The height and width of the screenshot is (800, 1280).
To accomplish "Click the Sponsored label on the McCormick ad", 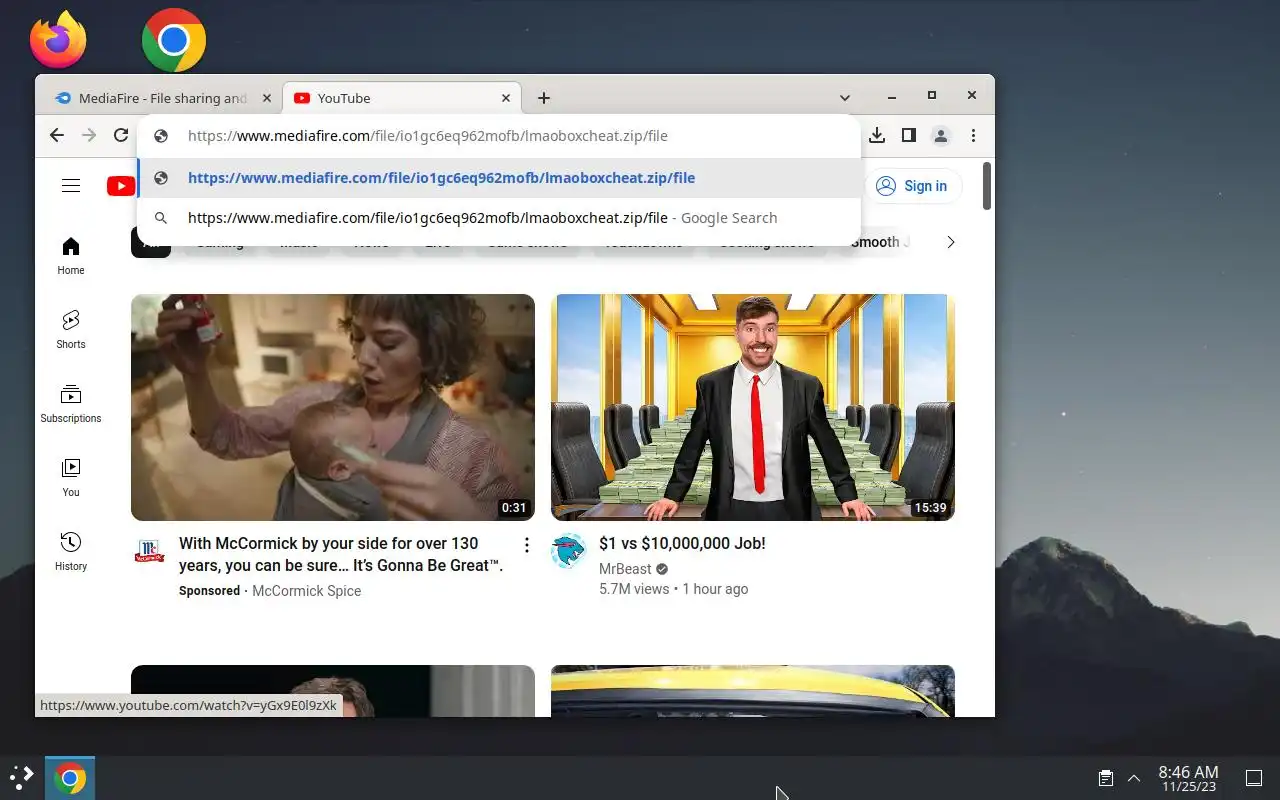I will (209, 591).
